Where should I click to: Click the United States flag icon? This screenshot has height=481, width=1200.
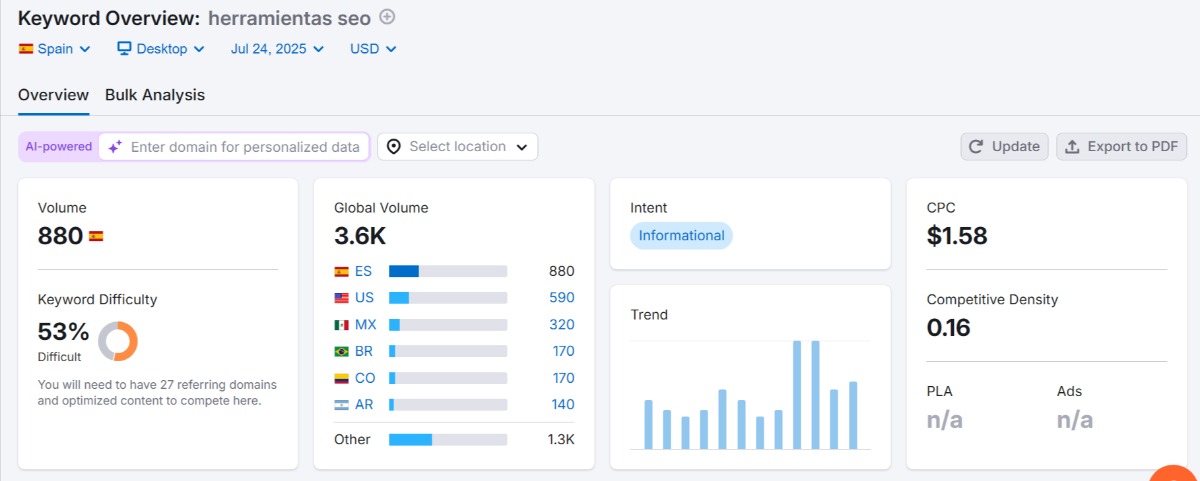341,298
